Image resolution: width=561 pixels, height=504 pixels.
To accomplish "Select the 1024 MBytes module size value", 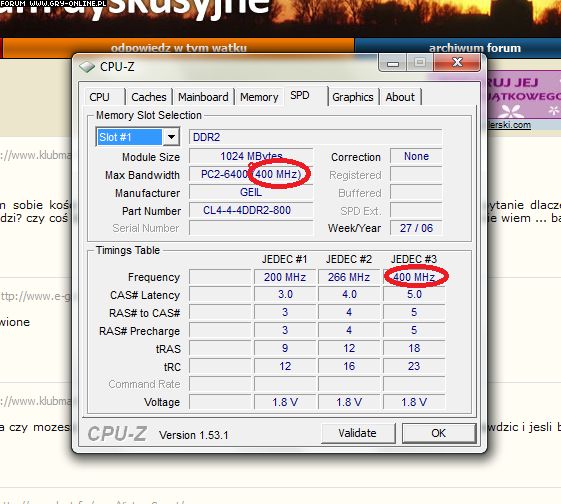I will [x=251, y=156].
